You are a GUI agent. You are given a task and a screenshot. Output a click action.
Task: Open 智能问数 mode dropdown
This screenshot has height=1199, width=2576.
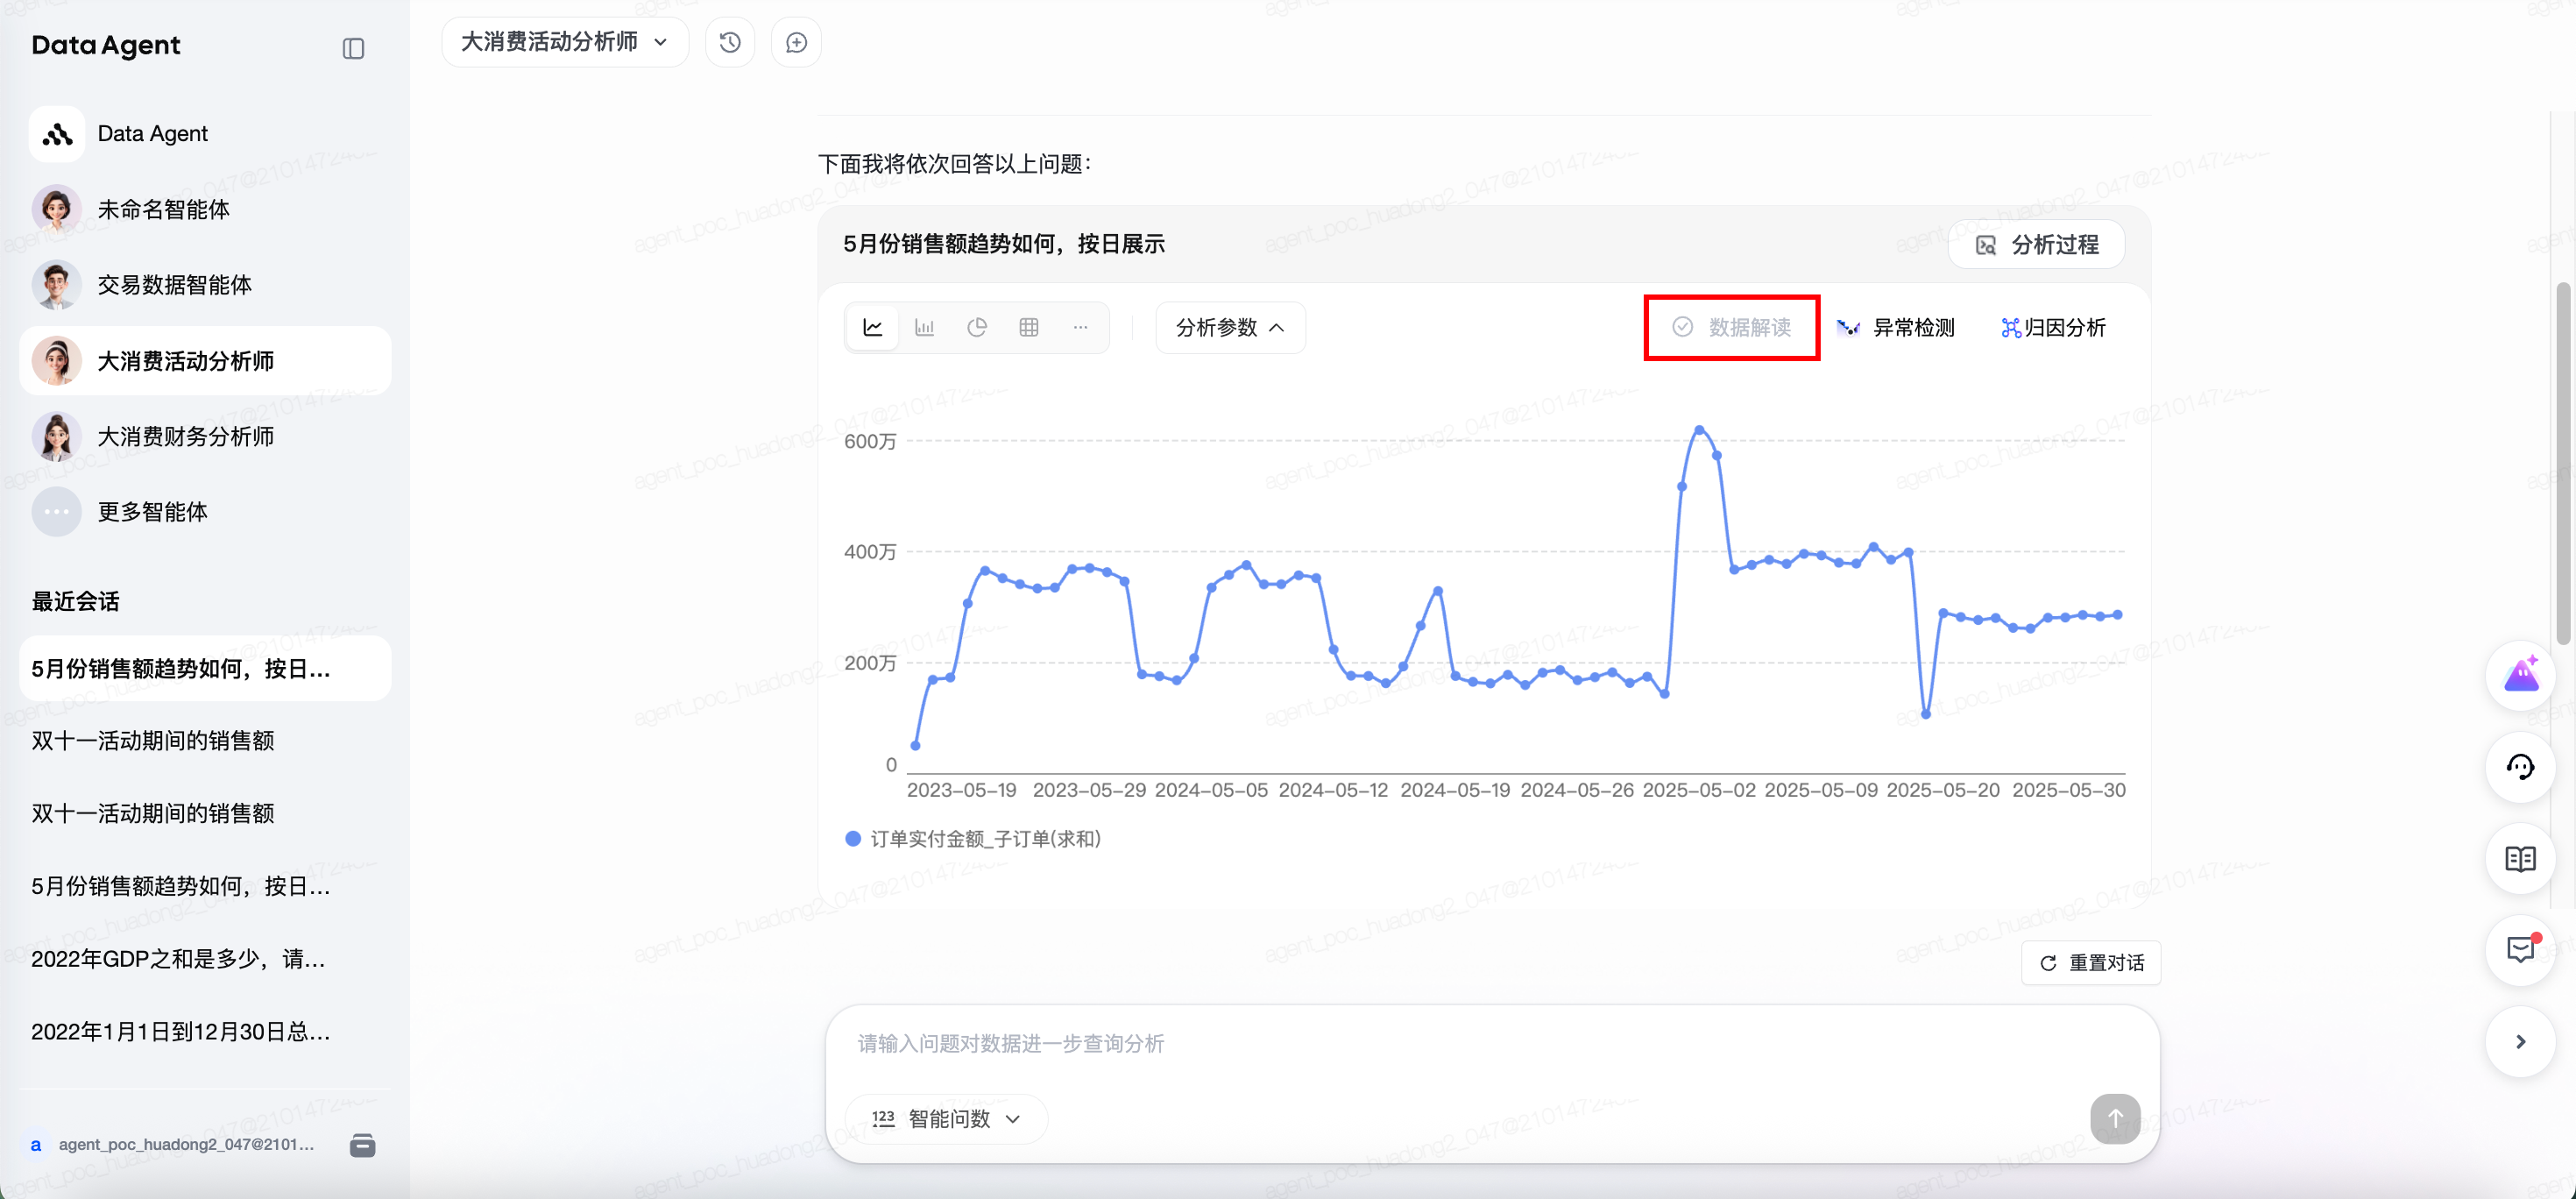click(946, 1118)
